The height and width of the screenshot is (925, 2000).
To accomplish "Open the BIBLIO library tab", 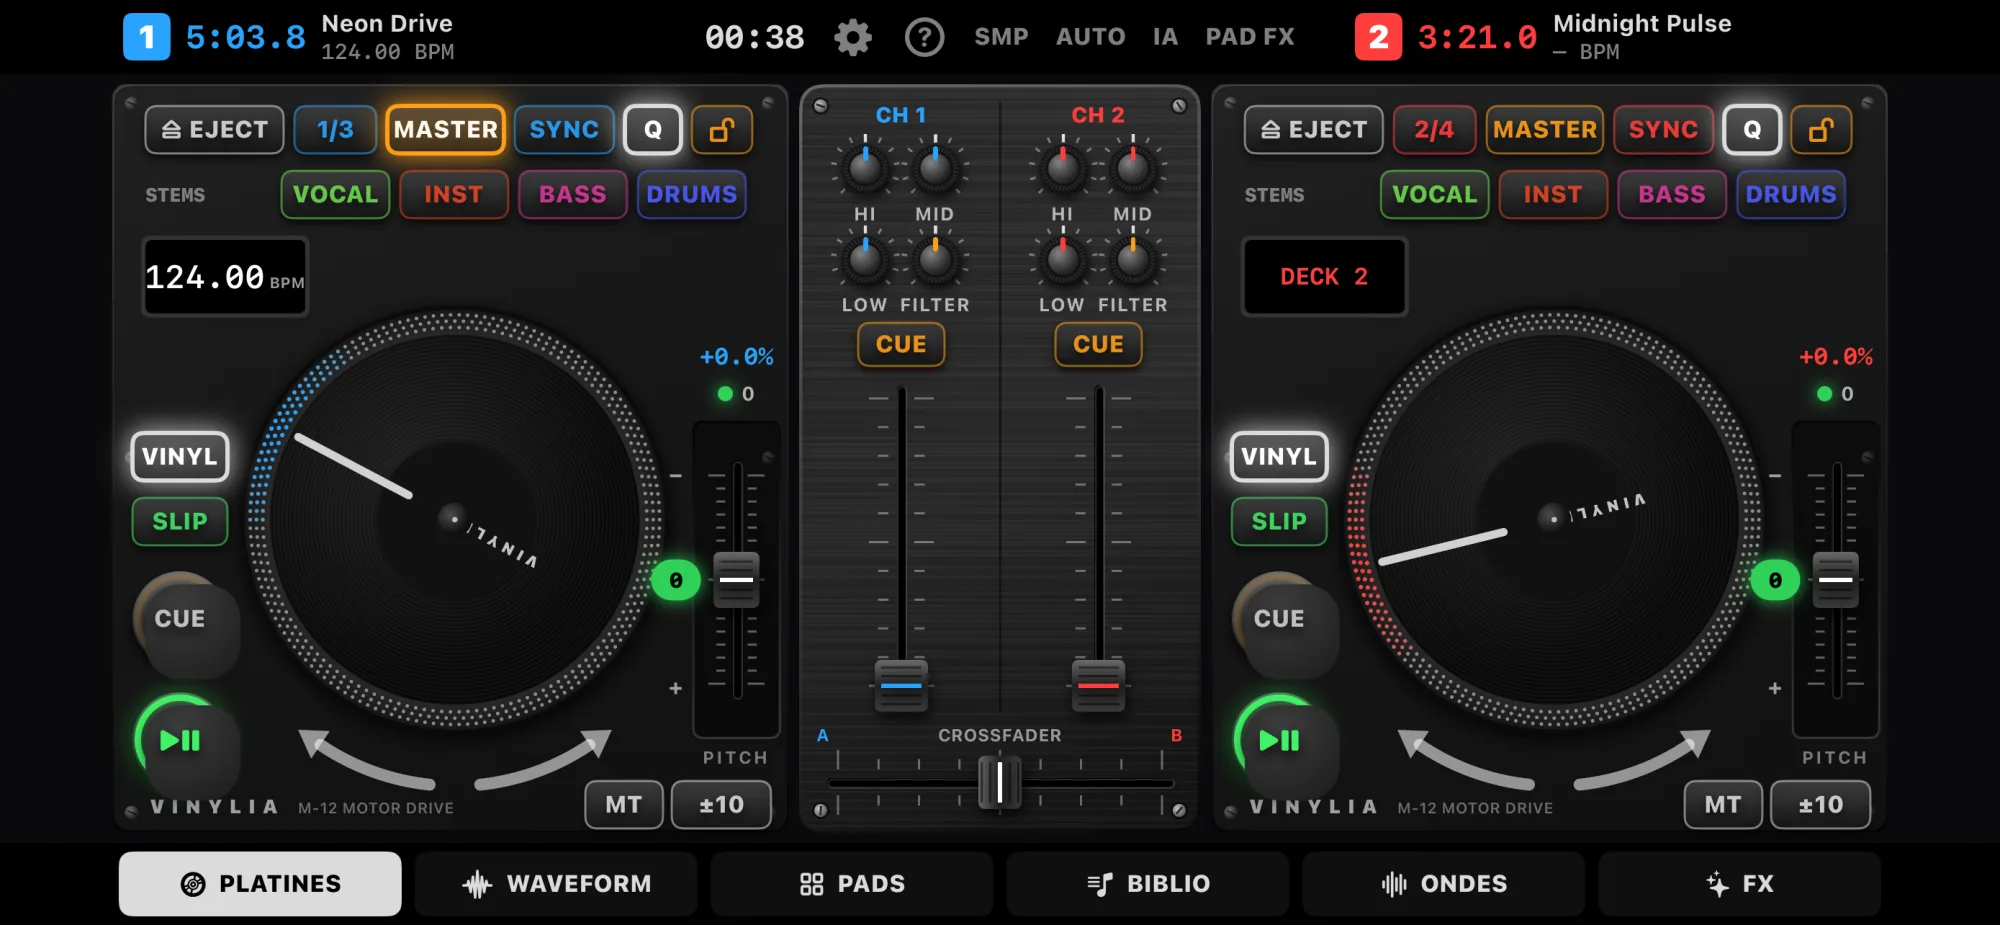I will coord(1148,884).
